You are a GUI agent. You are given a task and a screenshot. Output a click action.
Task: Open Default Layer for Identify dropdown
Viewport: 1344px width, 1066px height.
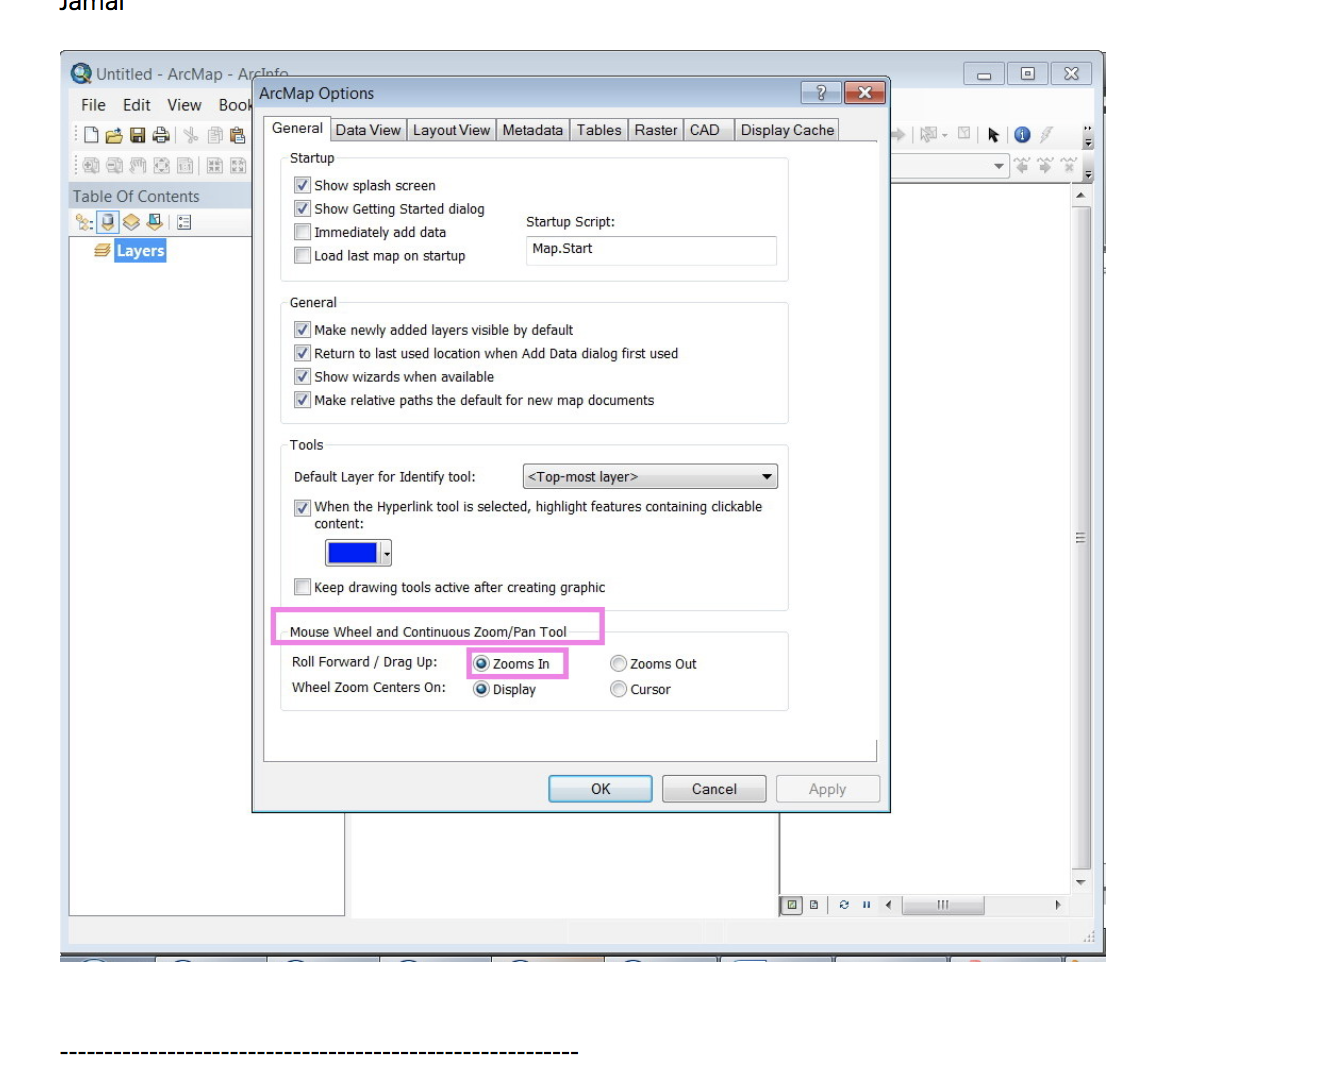(x=650, y=477)
